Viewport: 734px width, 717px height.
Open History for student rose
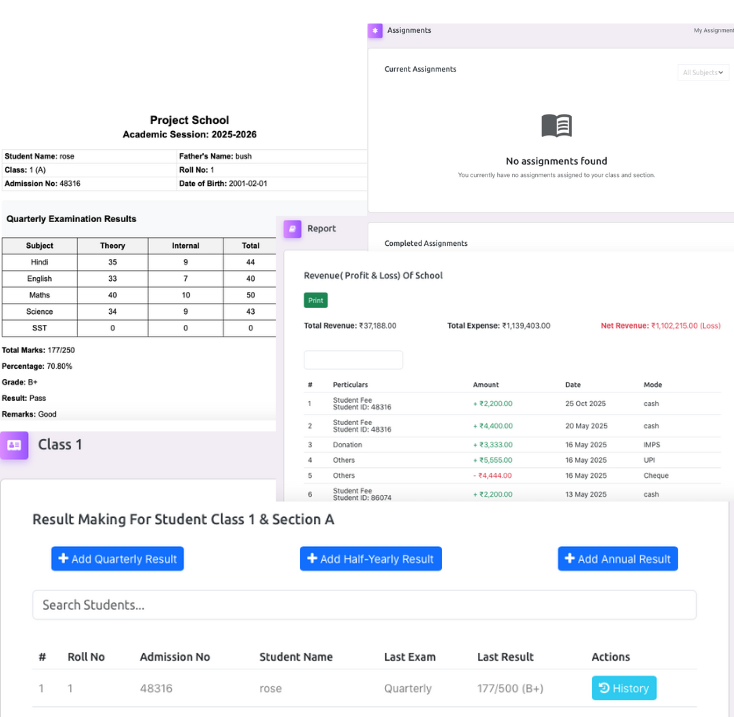[624, 688]
